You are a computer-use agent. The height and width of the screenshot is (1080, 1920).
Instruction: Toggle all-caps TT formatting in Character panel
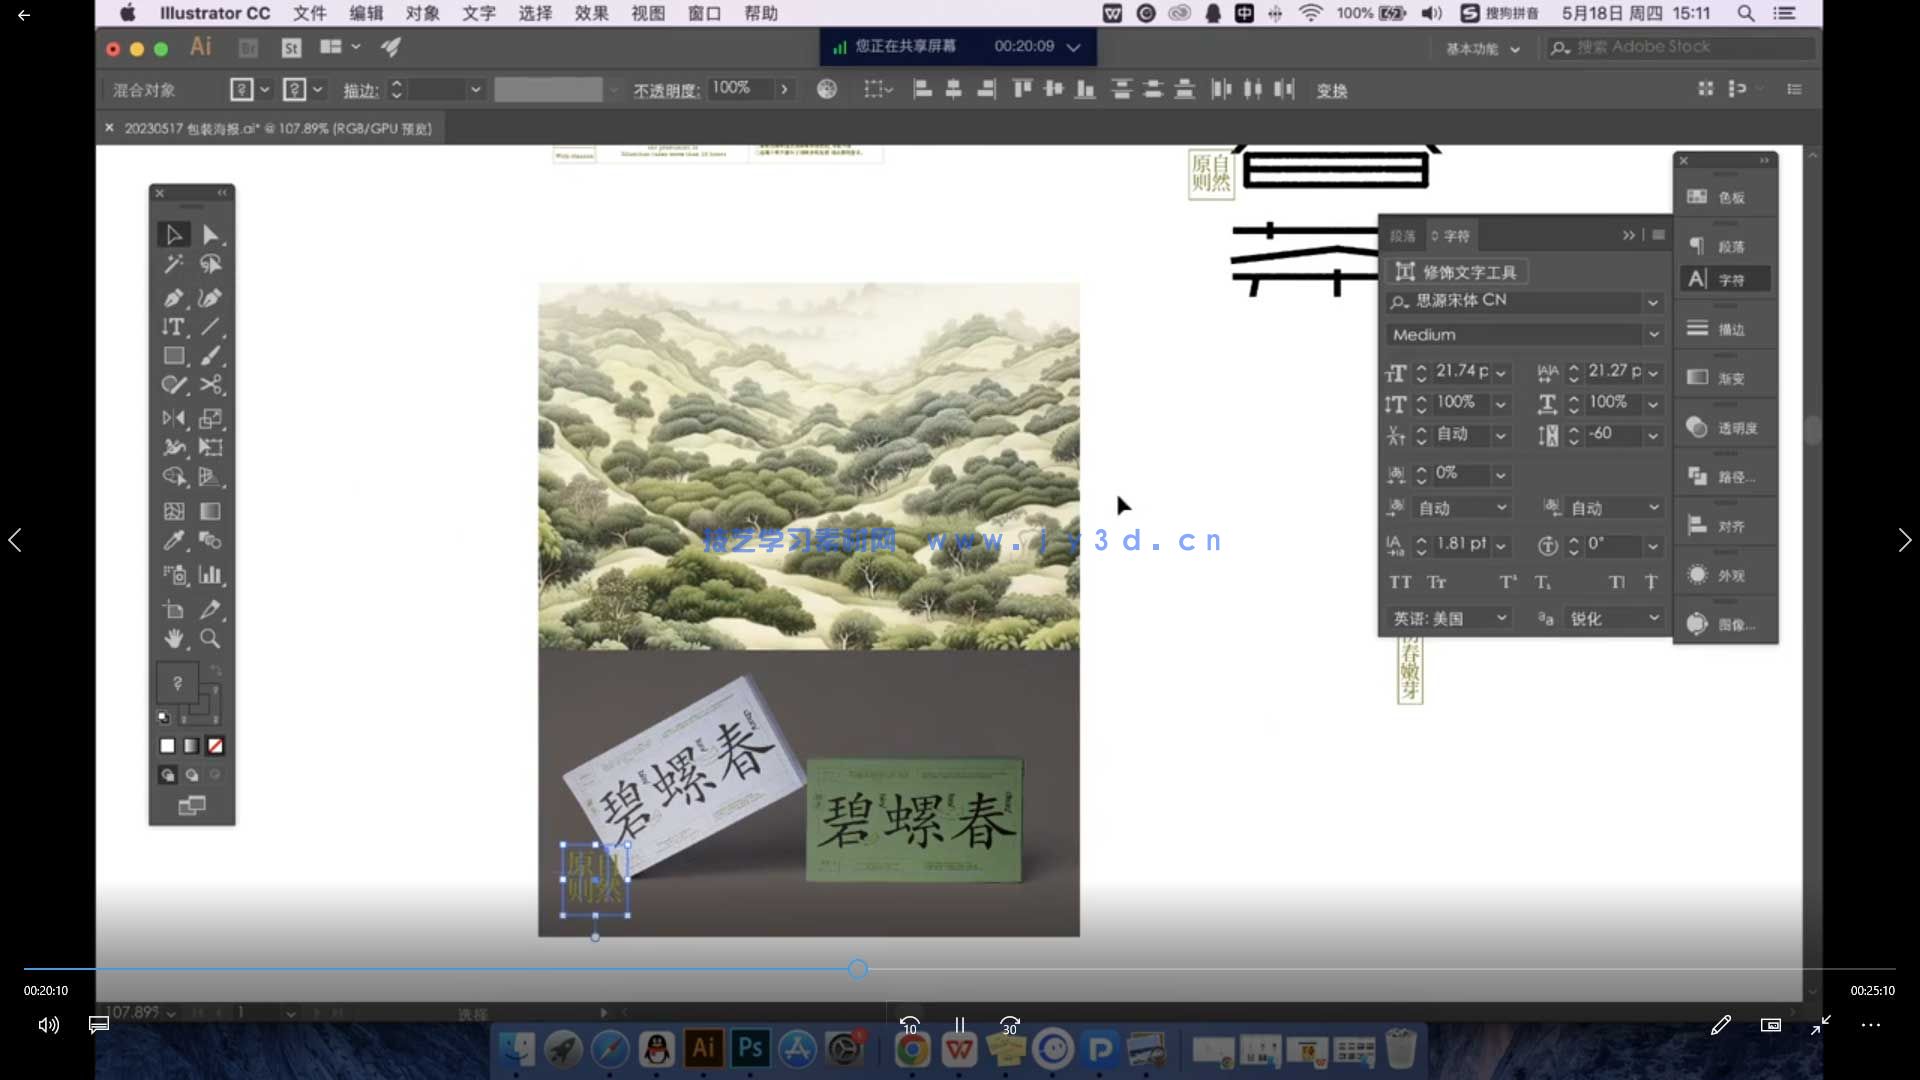pos(1402,581)
